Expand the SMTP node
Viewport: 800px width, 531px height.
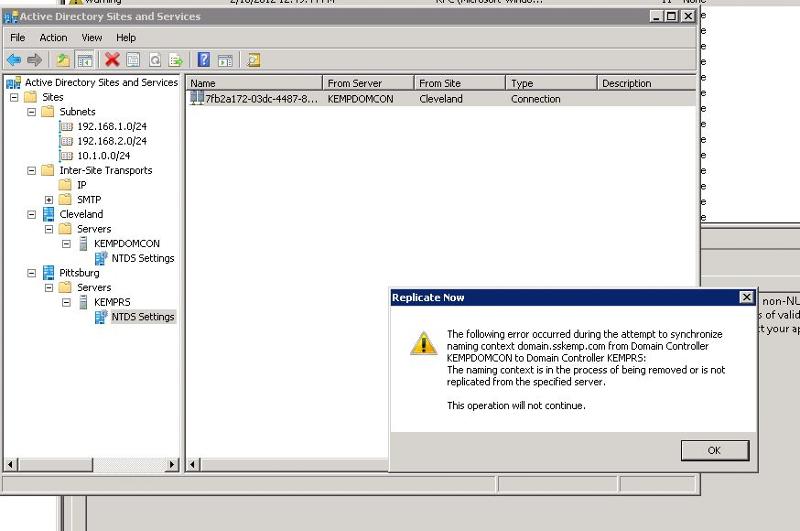click(x=49, y=199)
